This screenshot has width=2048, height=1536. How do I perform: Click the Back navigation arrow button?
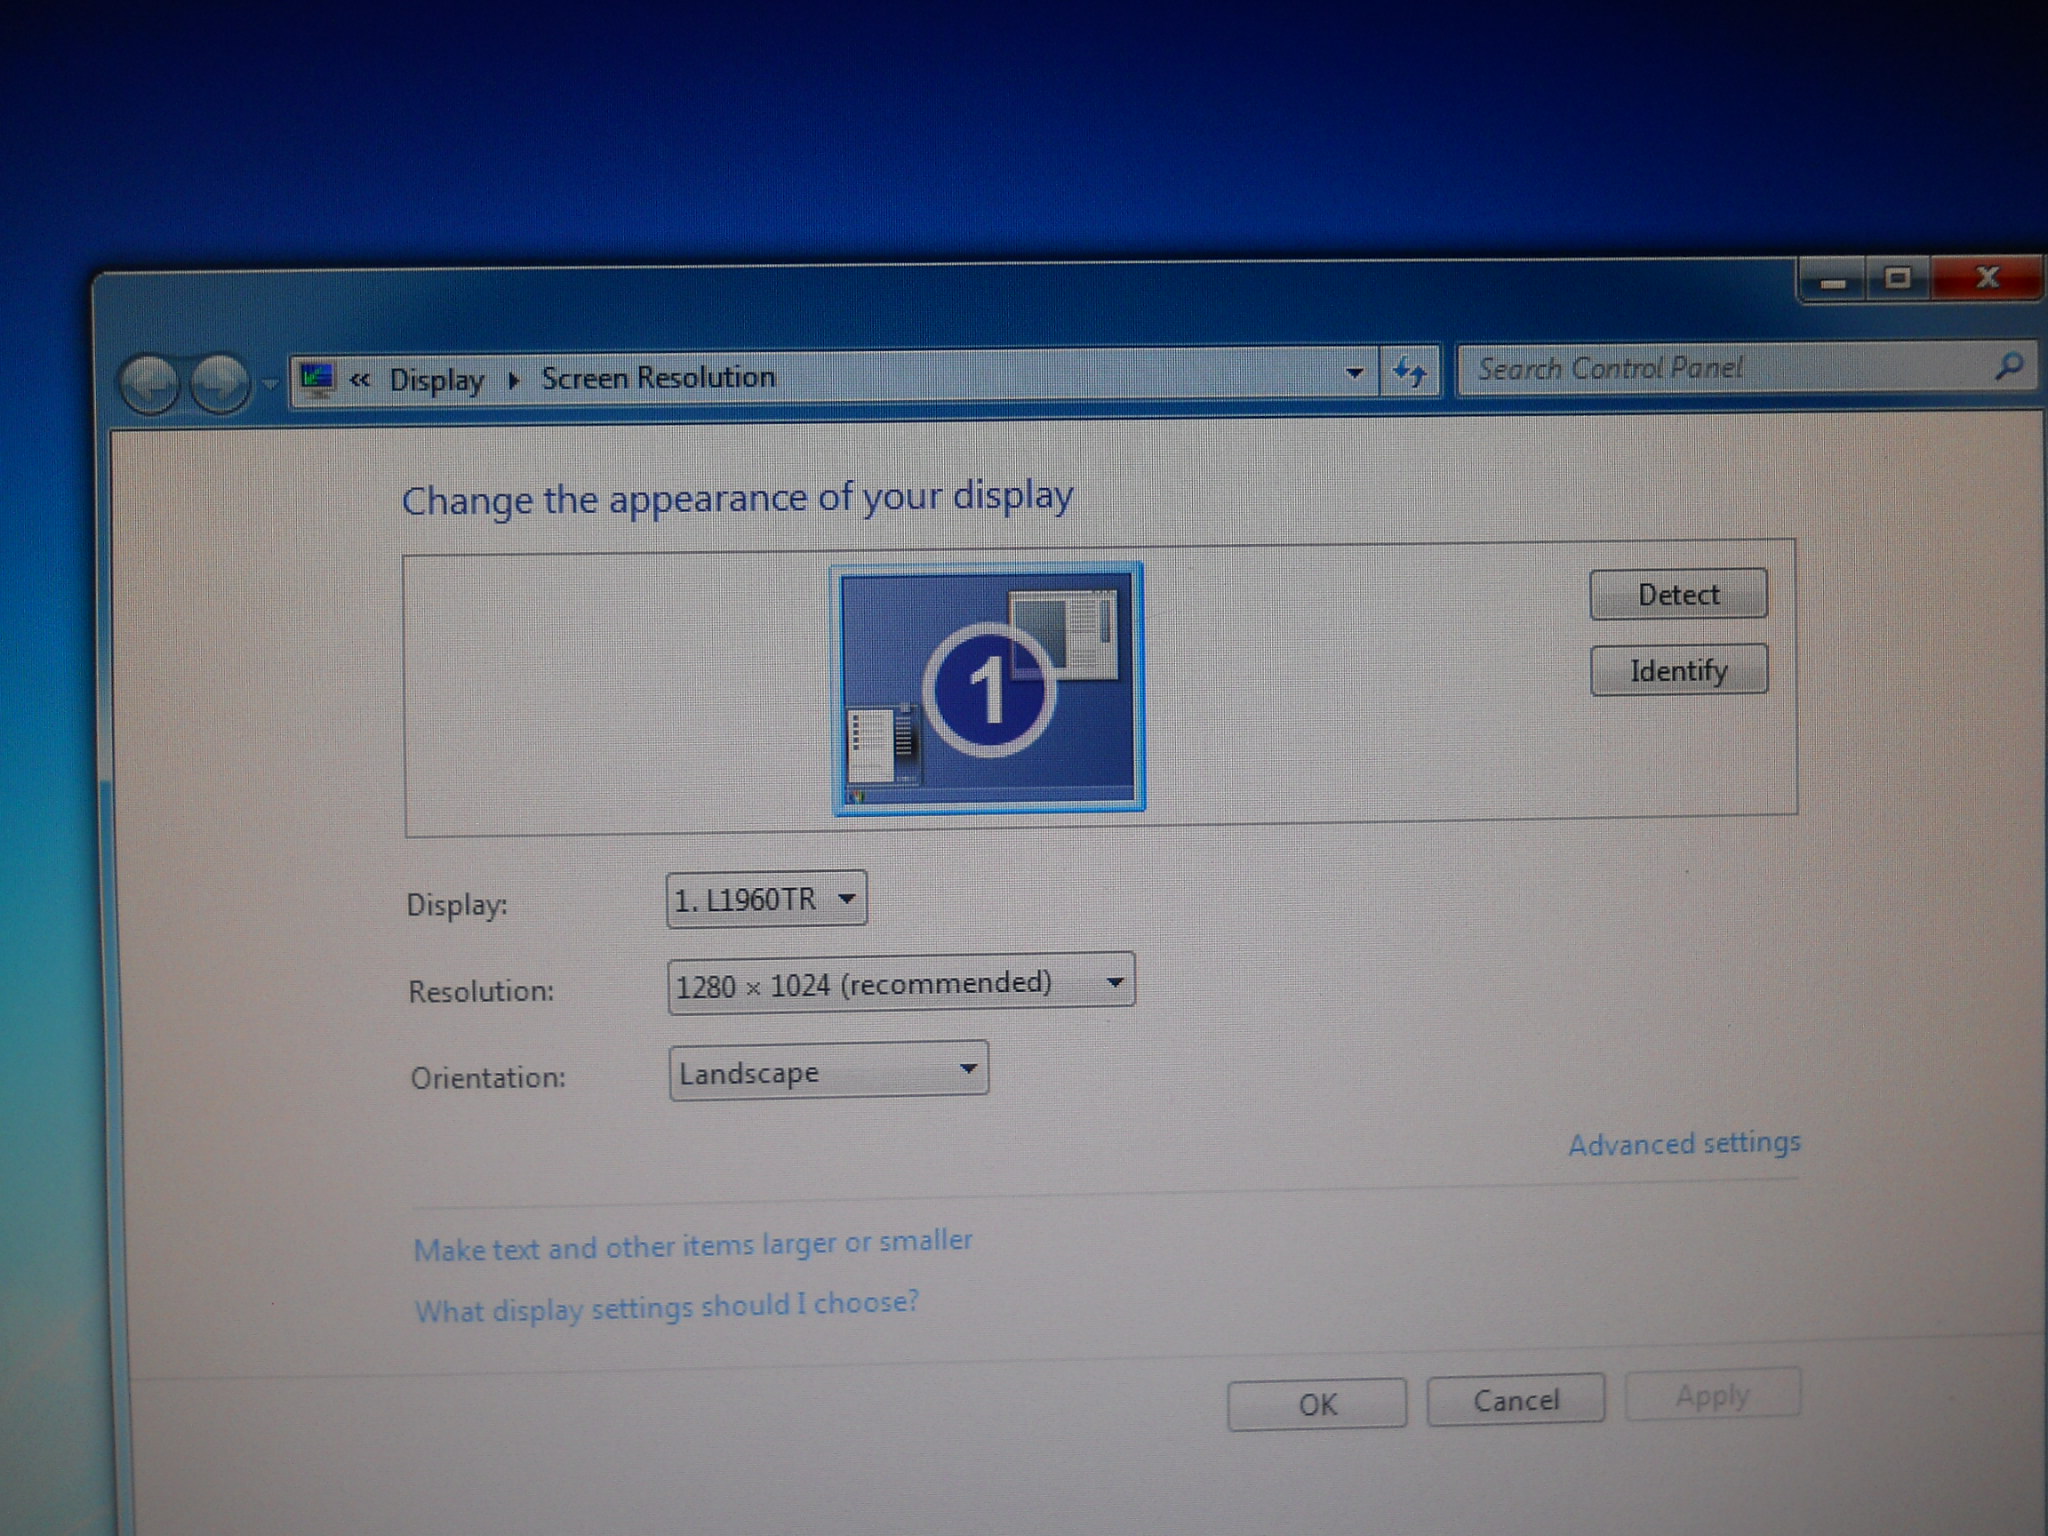pyautogui.click(x=149, y=383)
